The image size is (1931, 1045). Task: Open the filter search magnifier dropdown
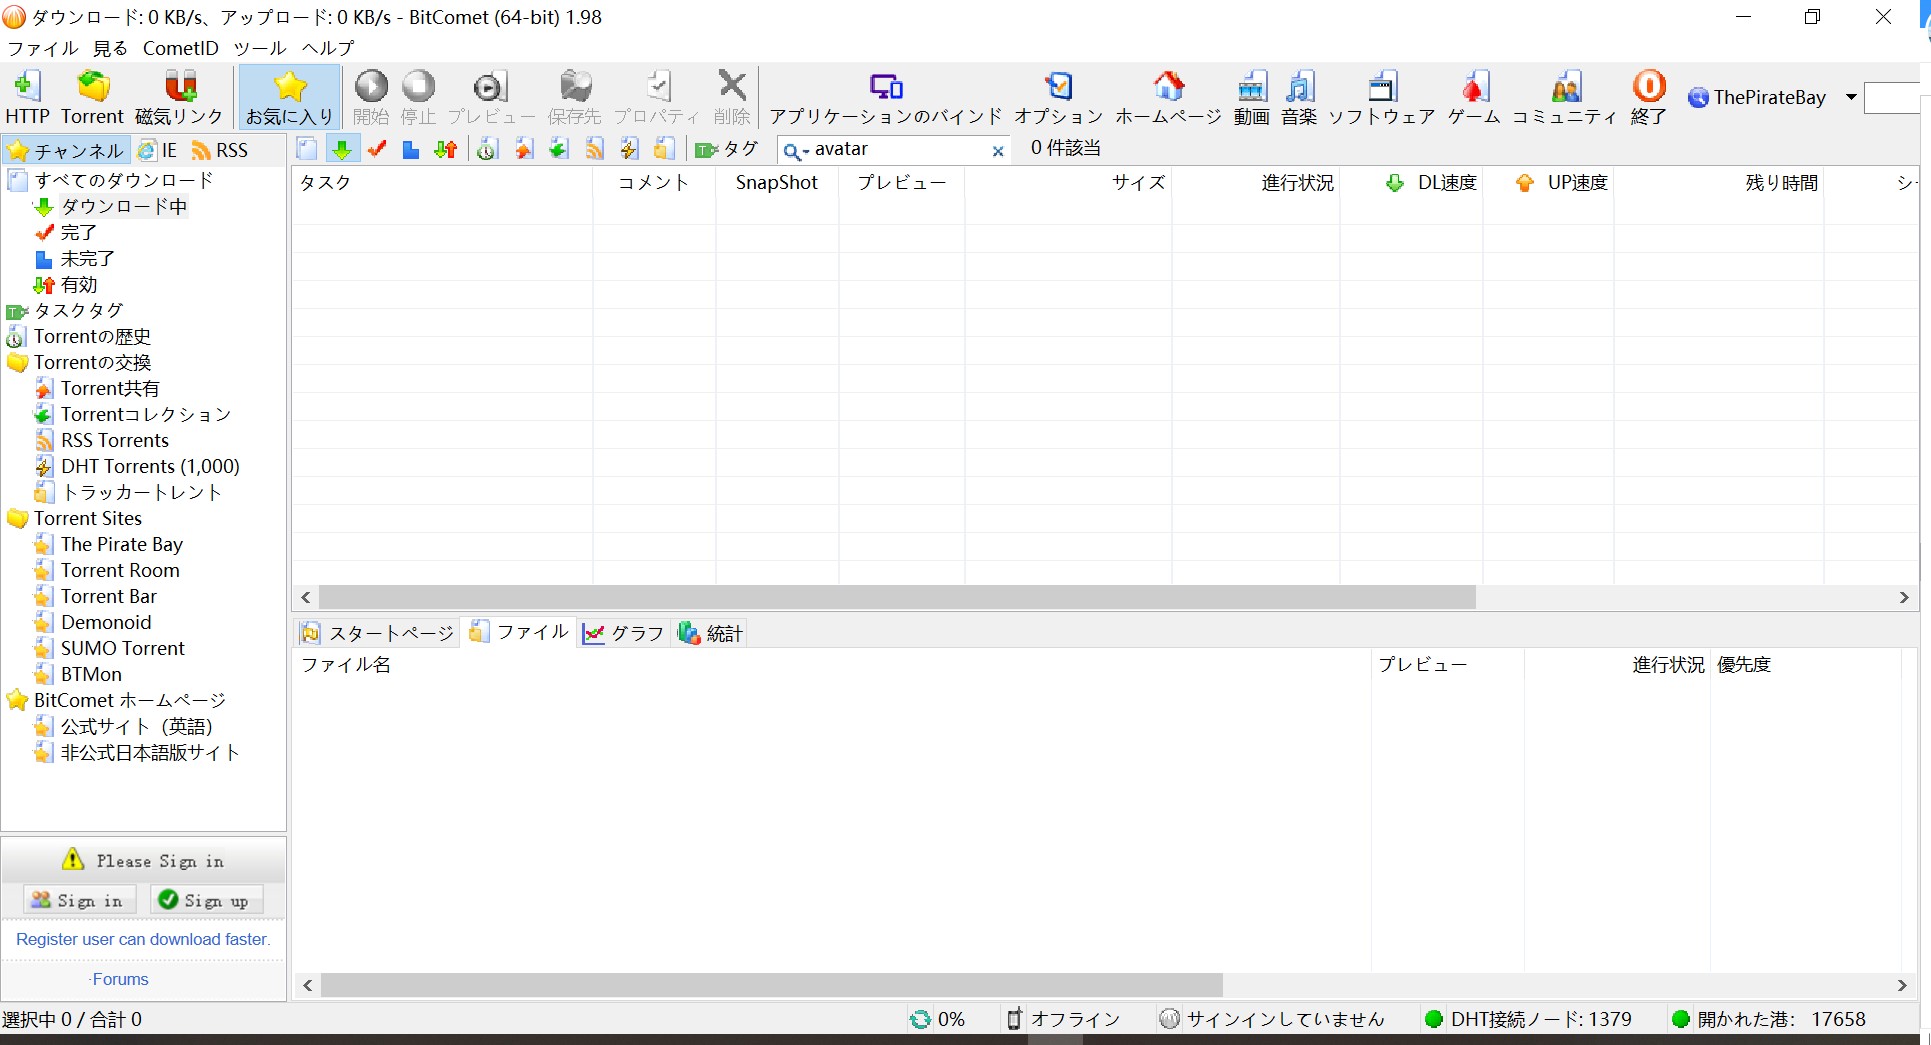pyautogui.click(x=795, y=151)
